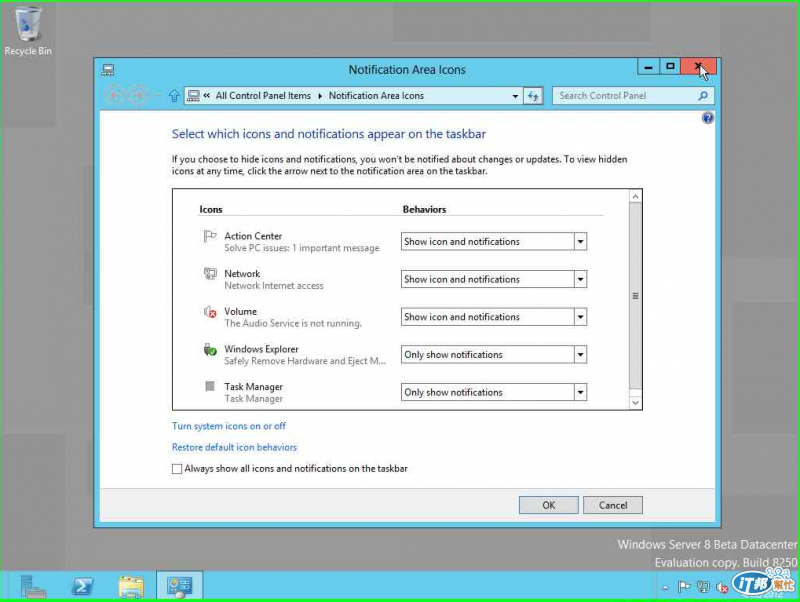Viewport: 800px width, 602px height.
Task: Click the network icon in system tray
Action: tap(703, 587)
